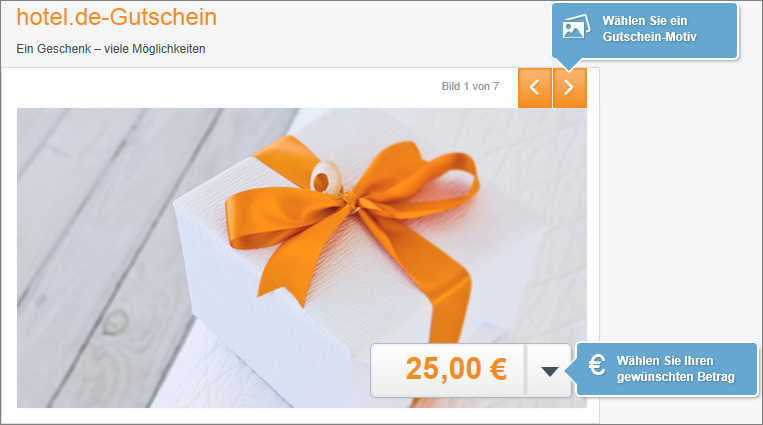Show the next voucher image

(x=570, y=88)
